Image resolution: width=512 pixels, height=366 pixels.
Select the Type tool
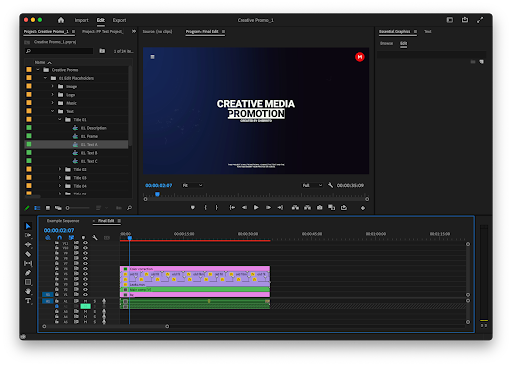28,301
